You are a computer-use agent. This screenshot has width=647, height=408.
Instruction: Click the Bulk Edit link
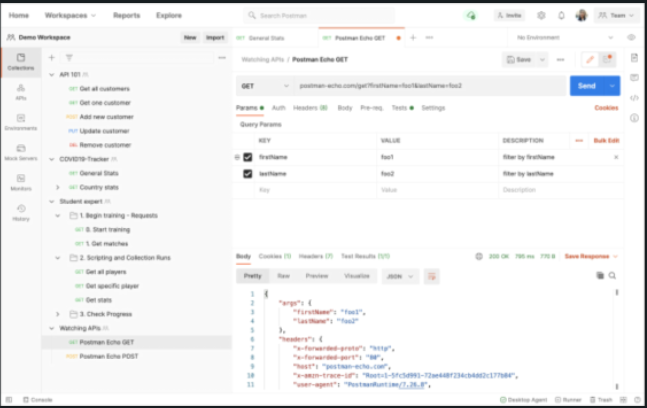(x=606, y=141)
